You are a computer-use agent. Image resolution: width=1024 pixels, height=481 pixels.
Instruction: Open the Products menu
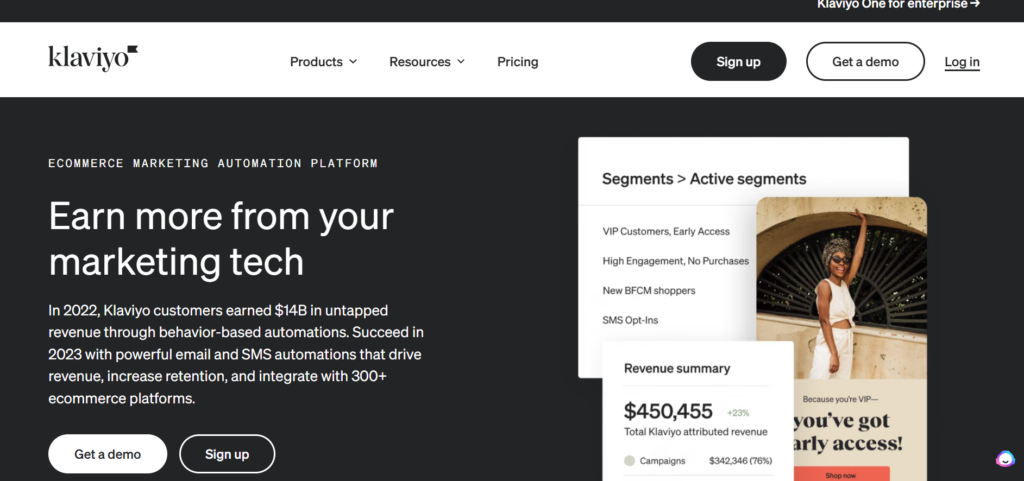coord(316,62)
